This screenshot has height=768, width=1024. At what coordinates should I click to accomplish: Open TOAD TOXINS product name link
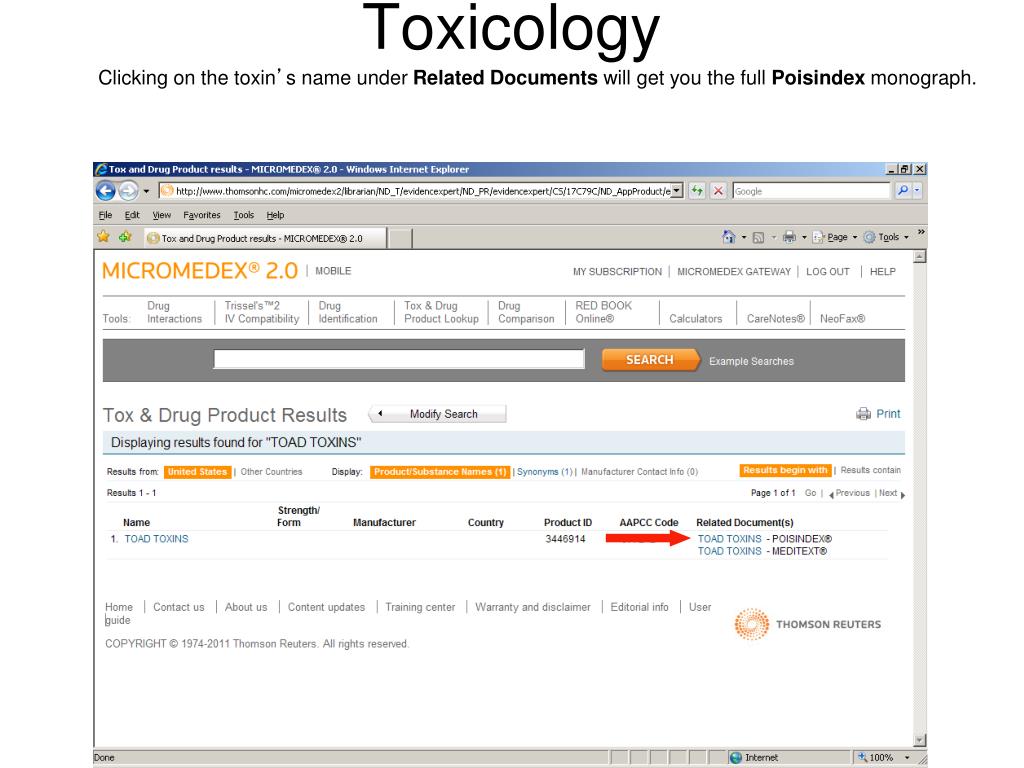[x=156, y=539]
